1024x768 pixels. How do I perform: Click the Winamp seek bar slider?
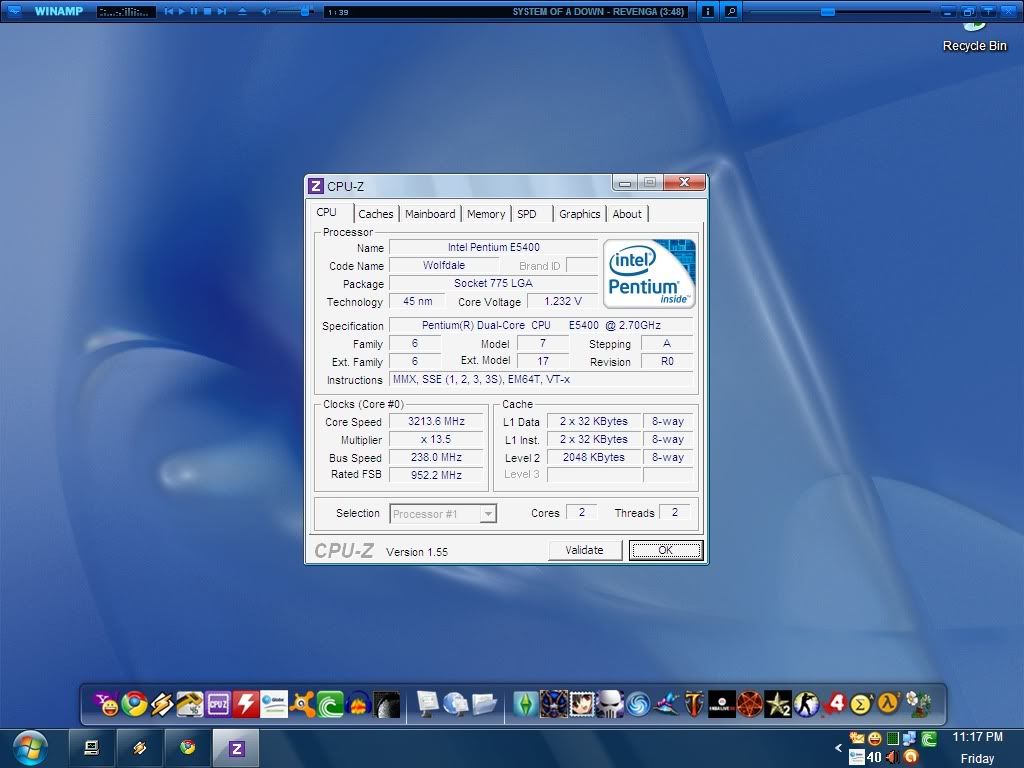pyautogui.click(x=827, y=12)
